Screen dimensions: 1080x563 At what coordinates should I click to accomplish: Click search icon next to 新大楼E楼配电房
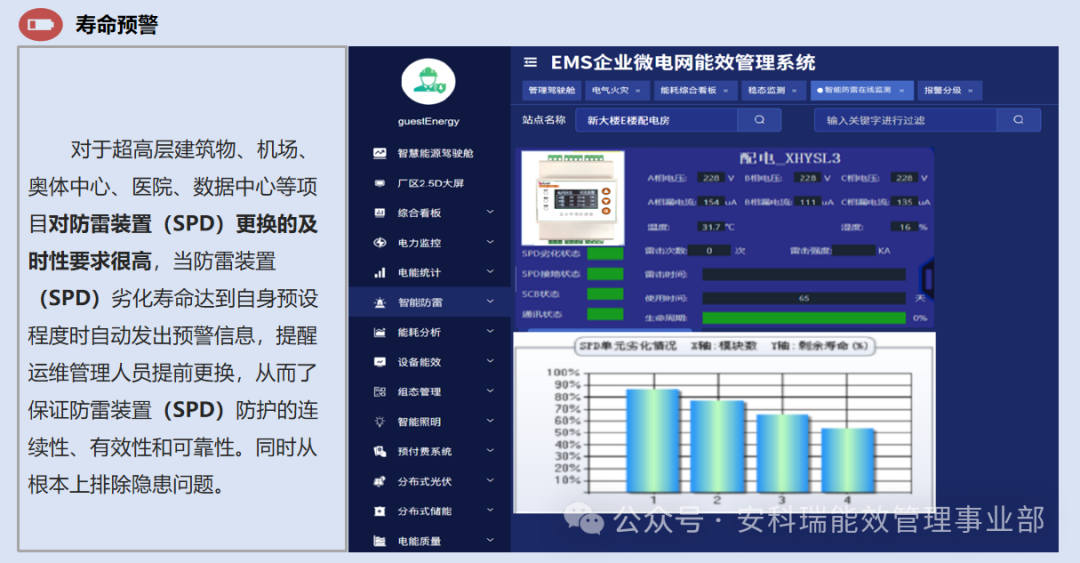[x=759, y=120]
